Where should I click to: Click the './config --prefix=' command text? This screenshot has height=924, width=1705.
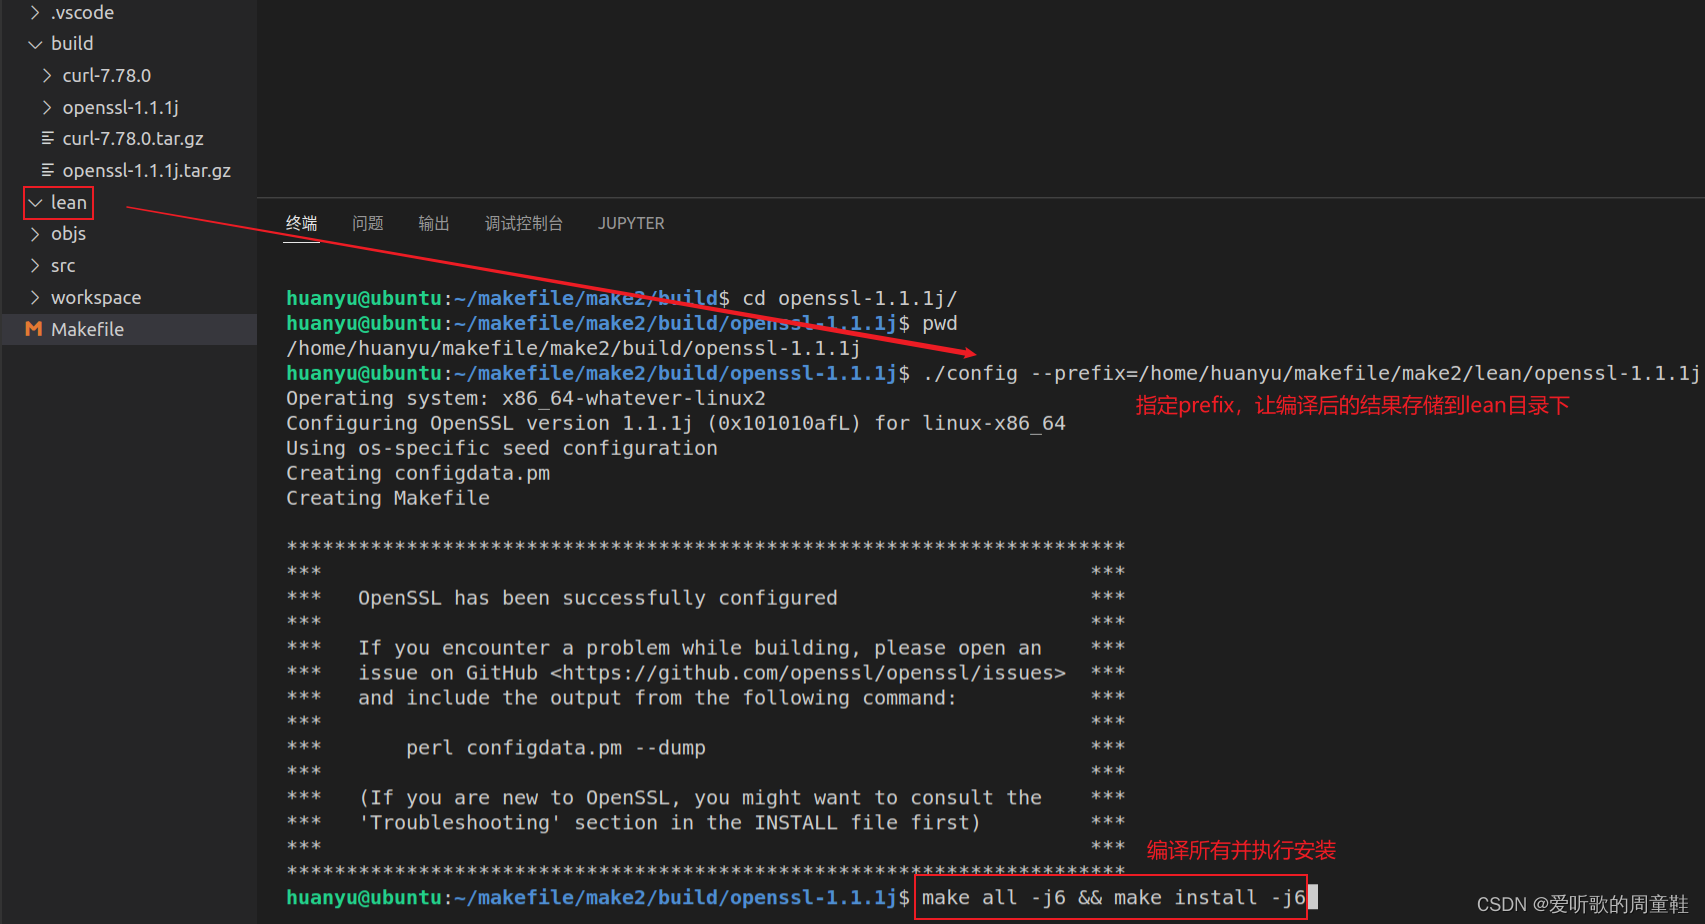tap(1029, 373)
